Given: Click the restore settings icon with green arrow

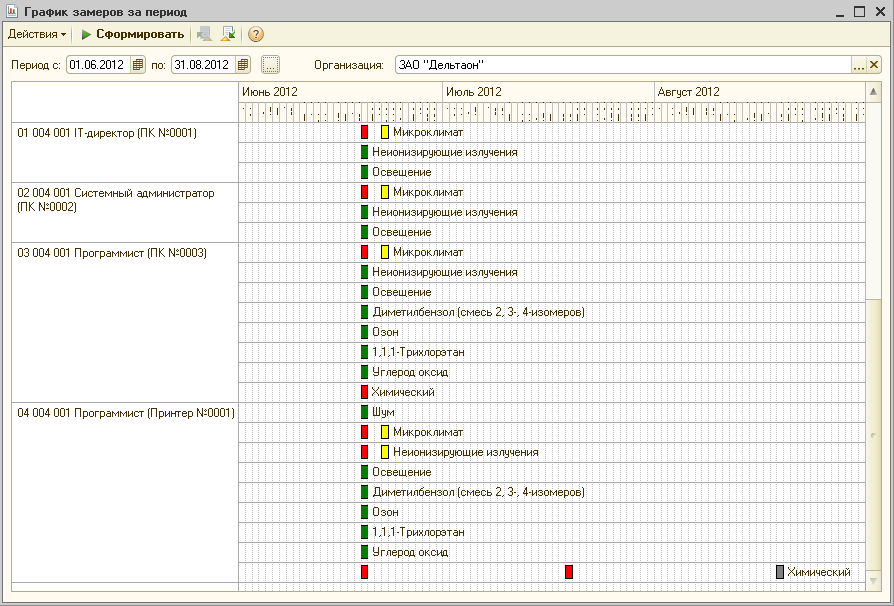Looking at the screenshot, I should [x=229, y=34].
